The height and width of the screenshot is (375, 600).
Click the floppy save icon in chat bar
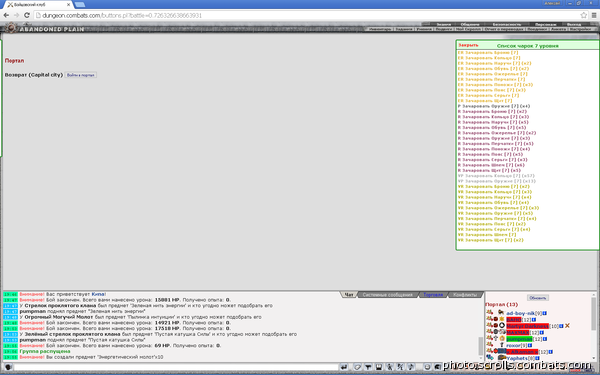click(x=378, y=367)
